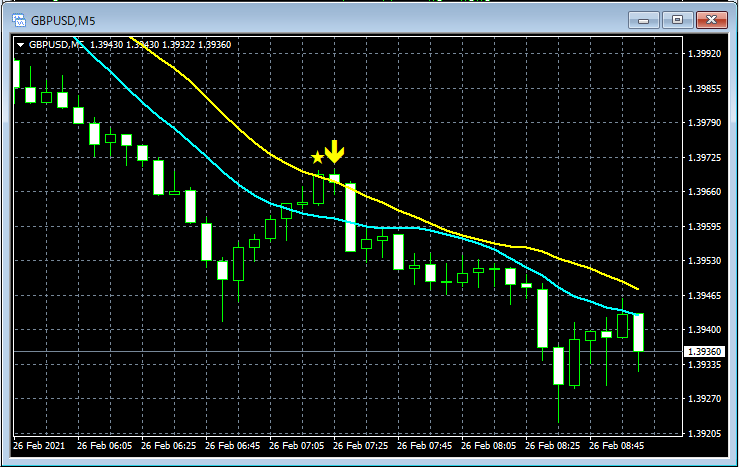Click the price scale value 1.39725
This screenshot has height=467, width=740.
coord(705,158)
